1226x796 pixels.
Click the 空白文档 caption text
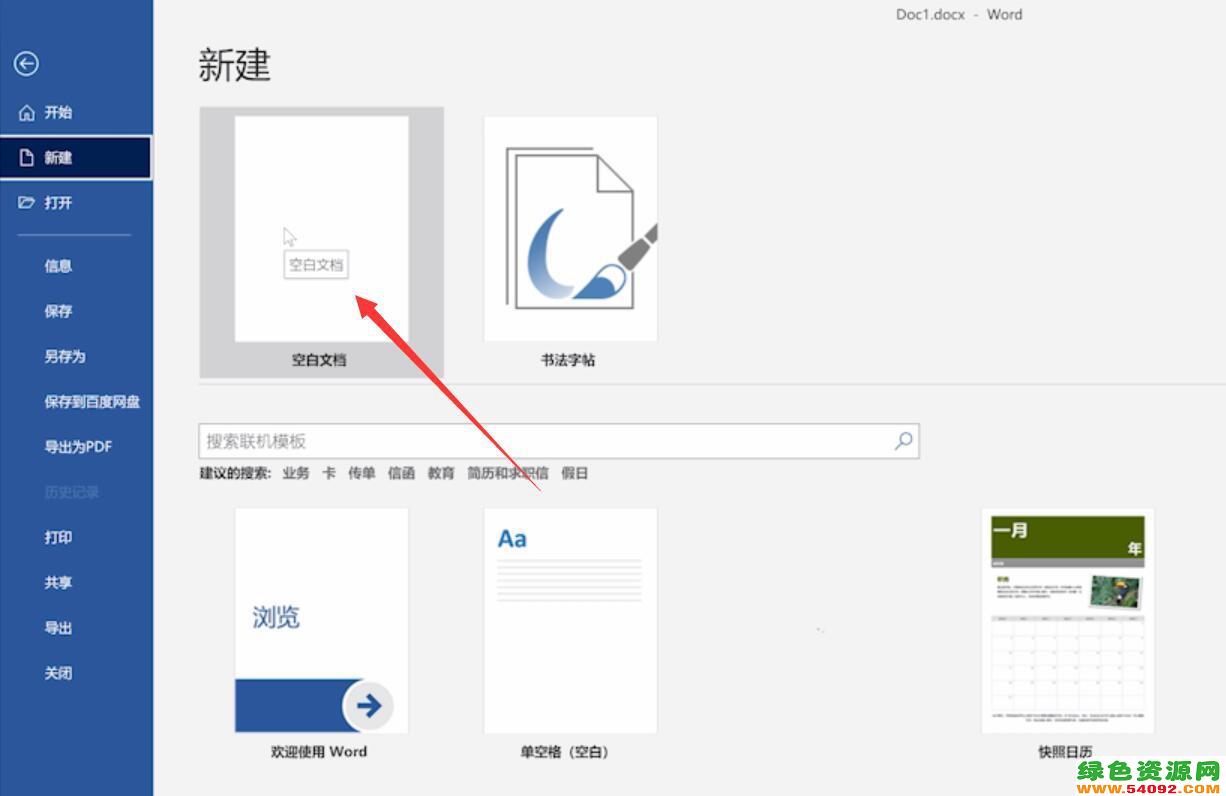pyautogui.click(x=319, y=360)
